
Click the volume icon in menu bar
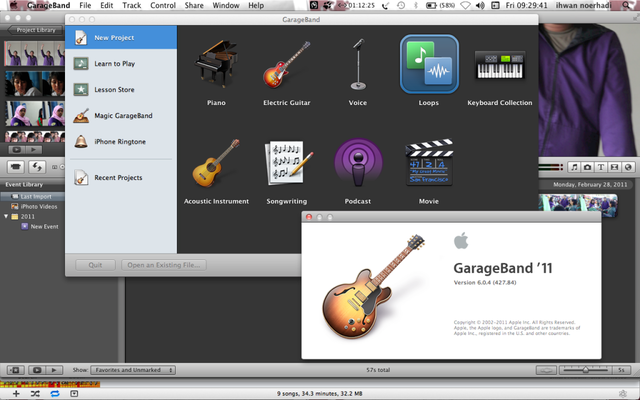pyautogui.click(x=480, y=5)
